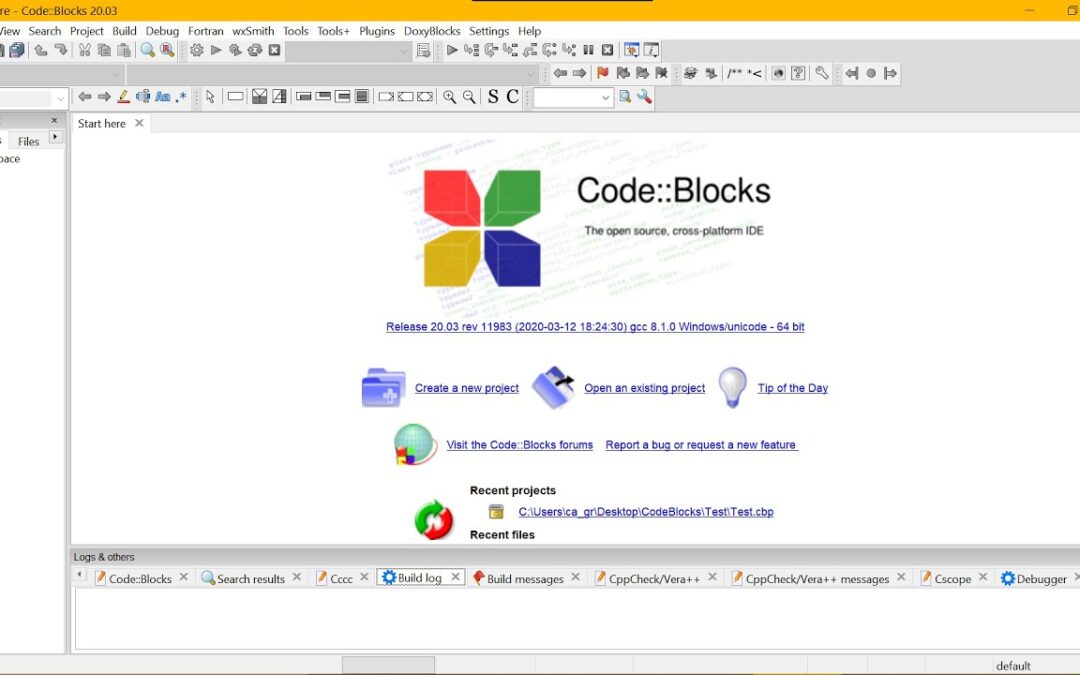Click the Build gear icon
The height and width of the screenshot is (675, 1080).
[x=197, y=50]
